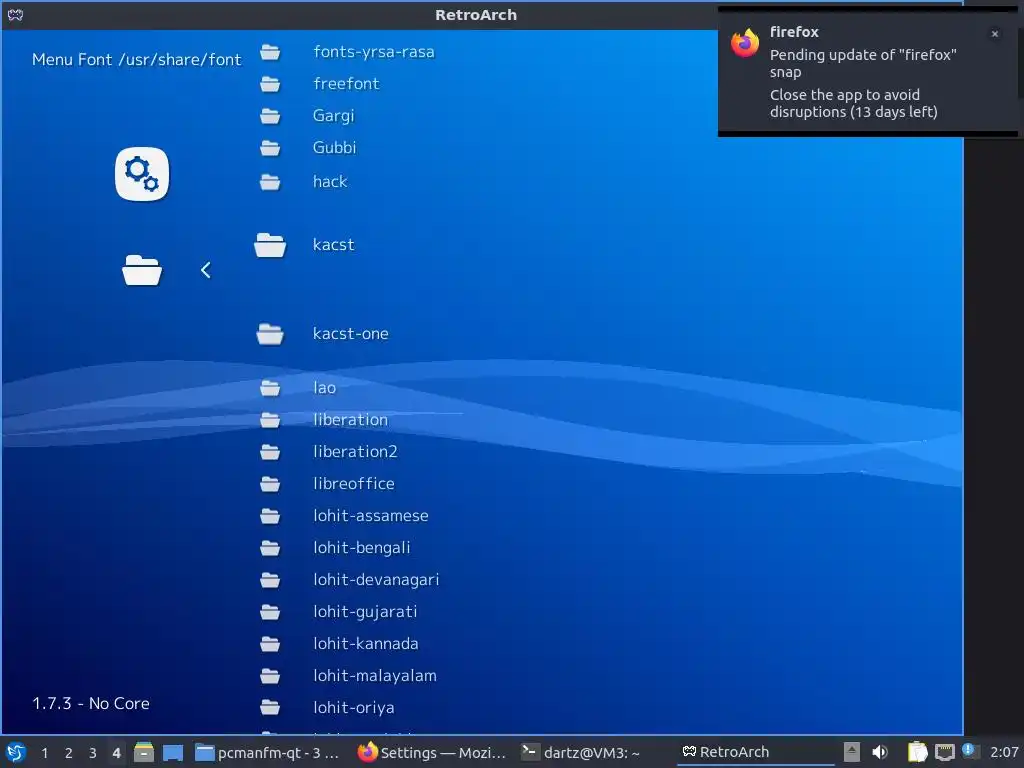Click the Firefox icon in the notification
The image size is (1024, 768).
pyautogui.click(x=745, y=43)
